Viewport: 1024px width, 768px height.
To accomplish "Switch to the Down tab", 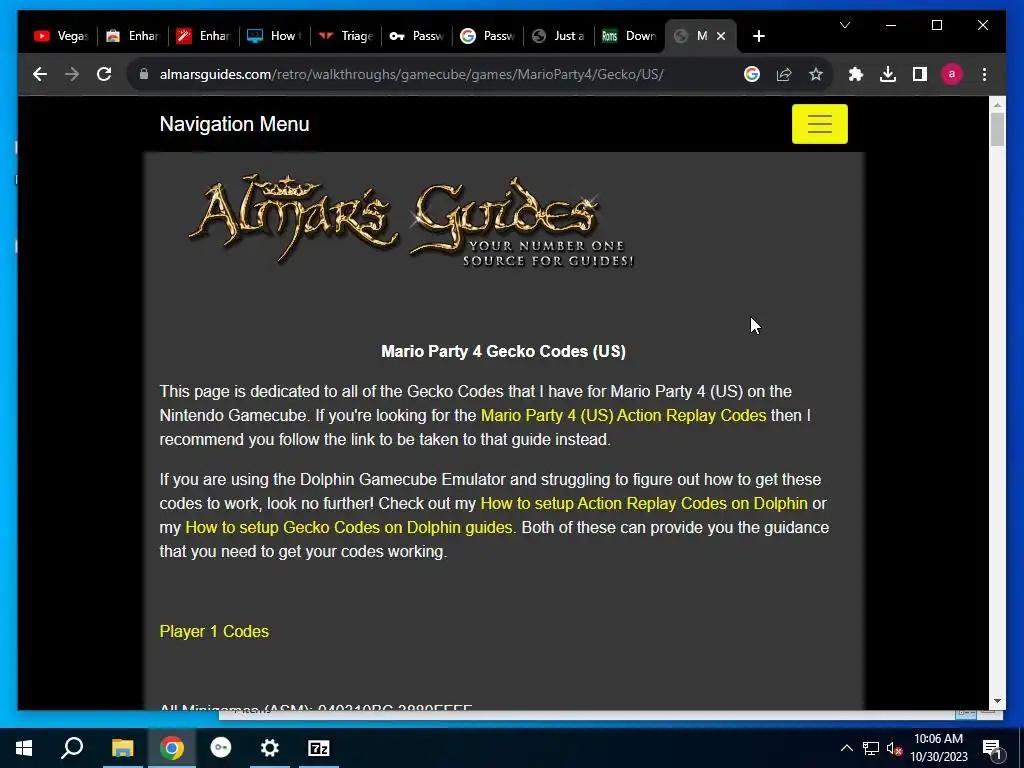I will 630,36.
